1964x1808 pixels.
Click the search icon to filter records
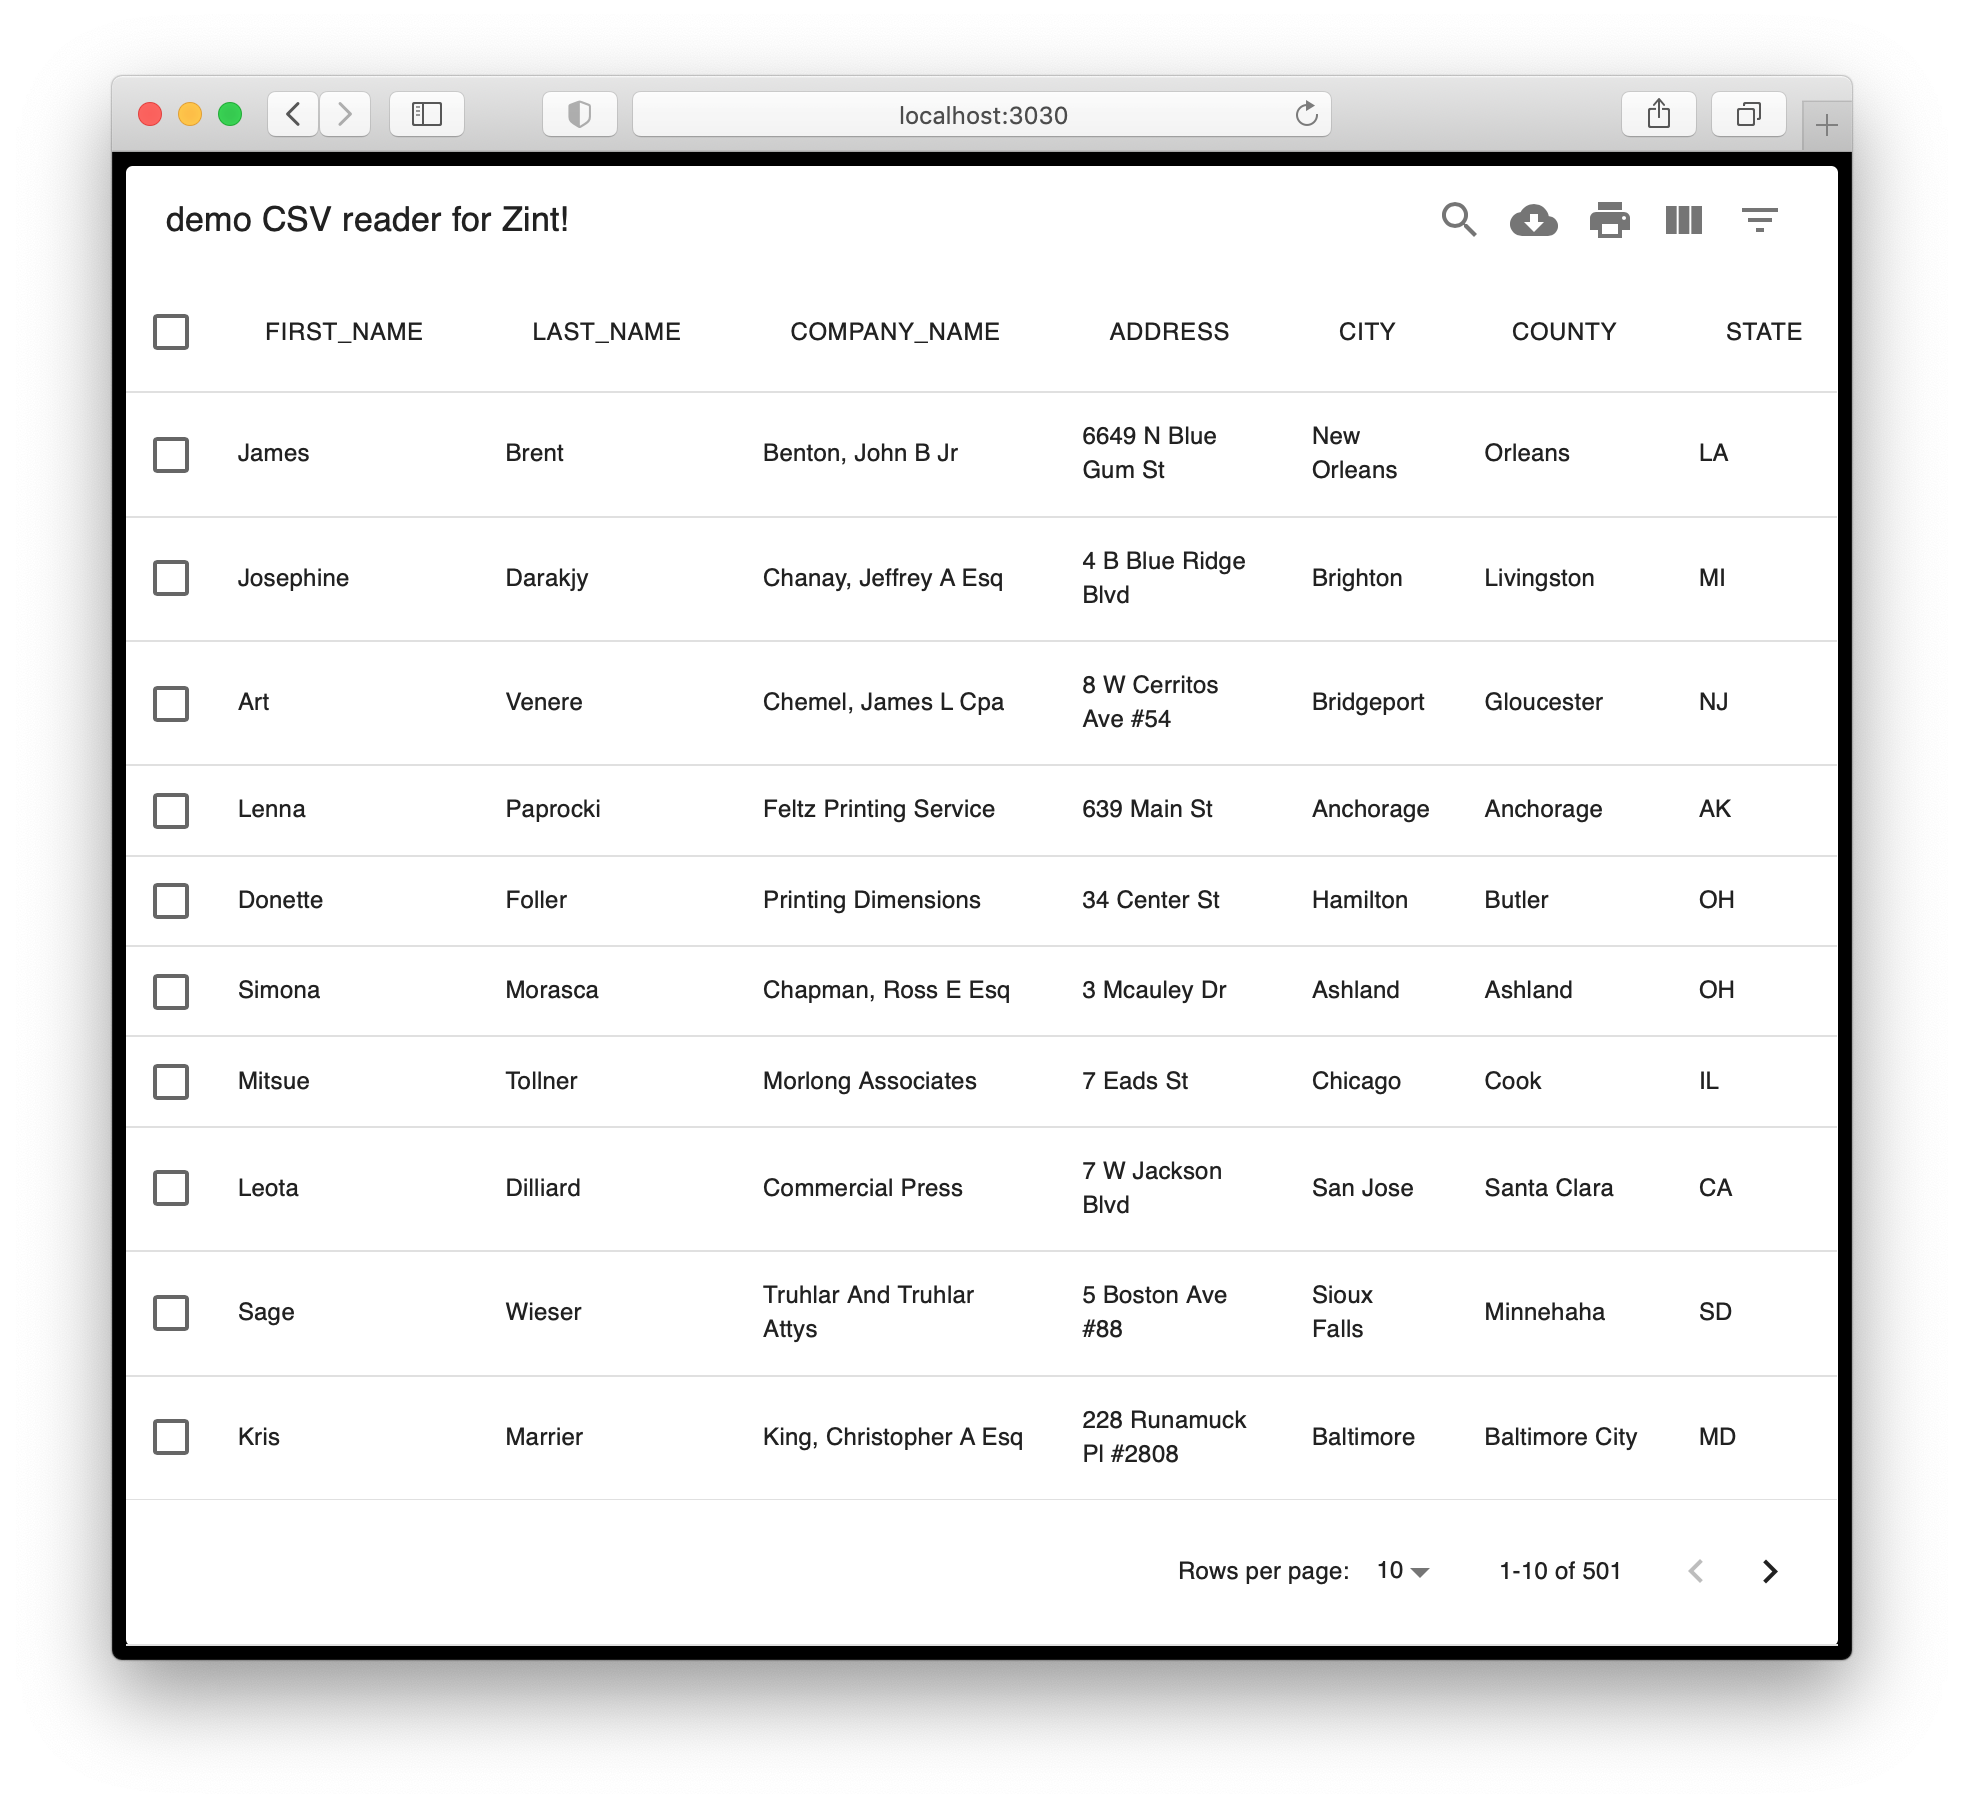pos(1461,219)
